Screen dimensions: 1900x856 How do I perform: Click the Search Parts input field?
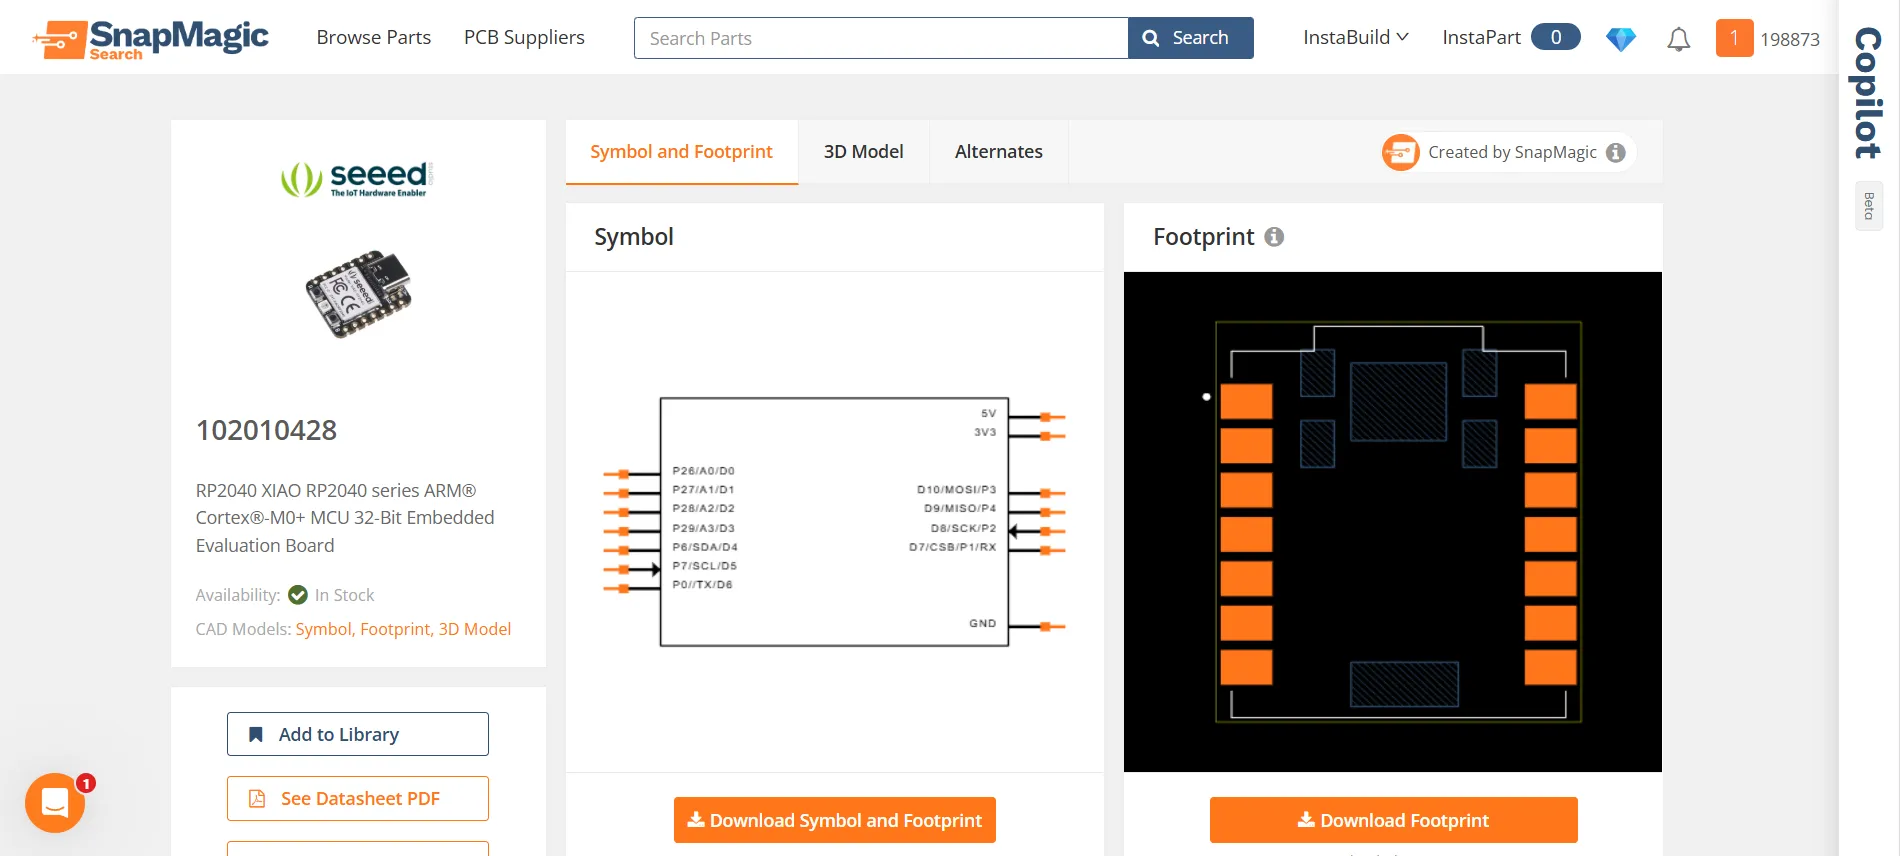881,38
